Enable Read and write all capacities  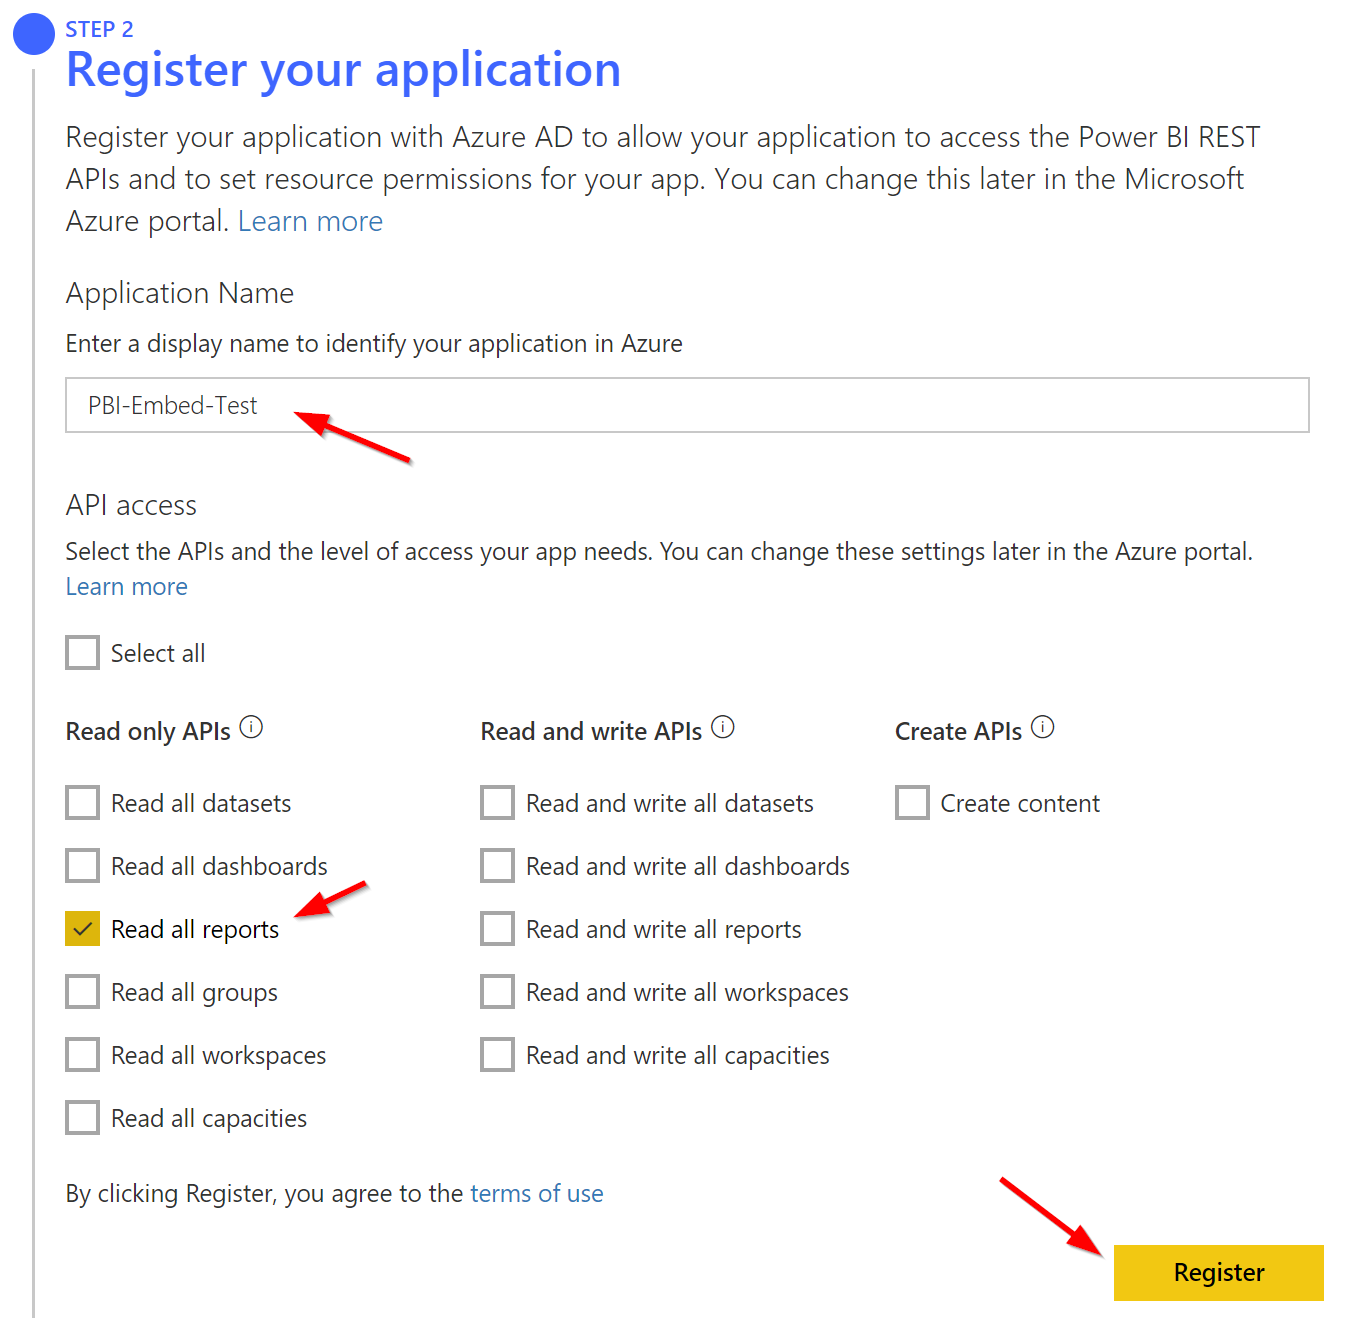pyautogui.click(x=498, y=1055)
